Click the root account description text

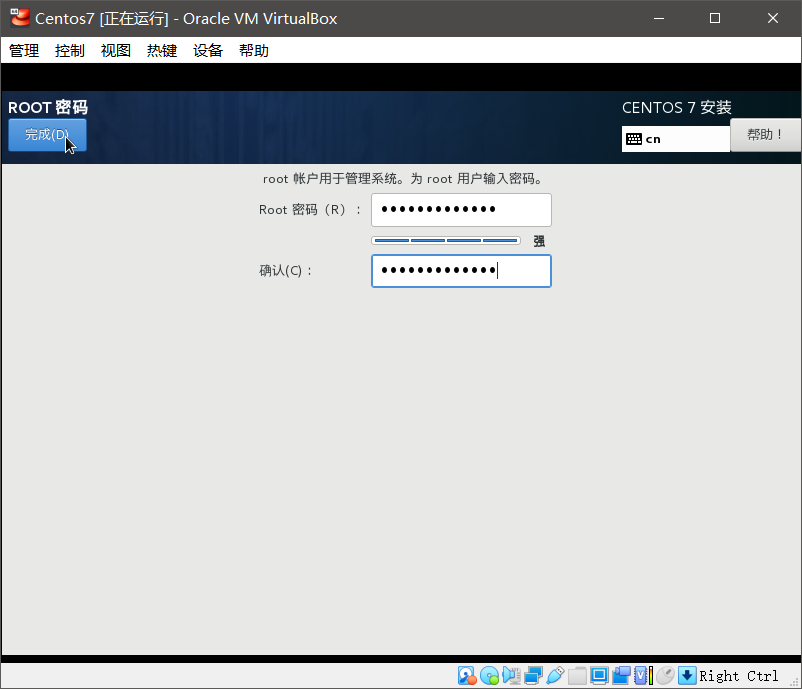tap(403, 179)
